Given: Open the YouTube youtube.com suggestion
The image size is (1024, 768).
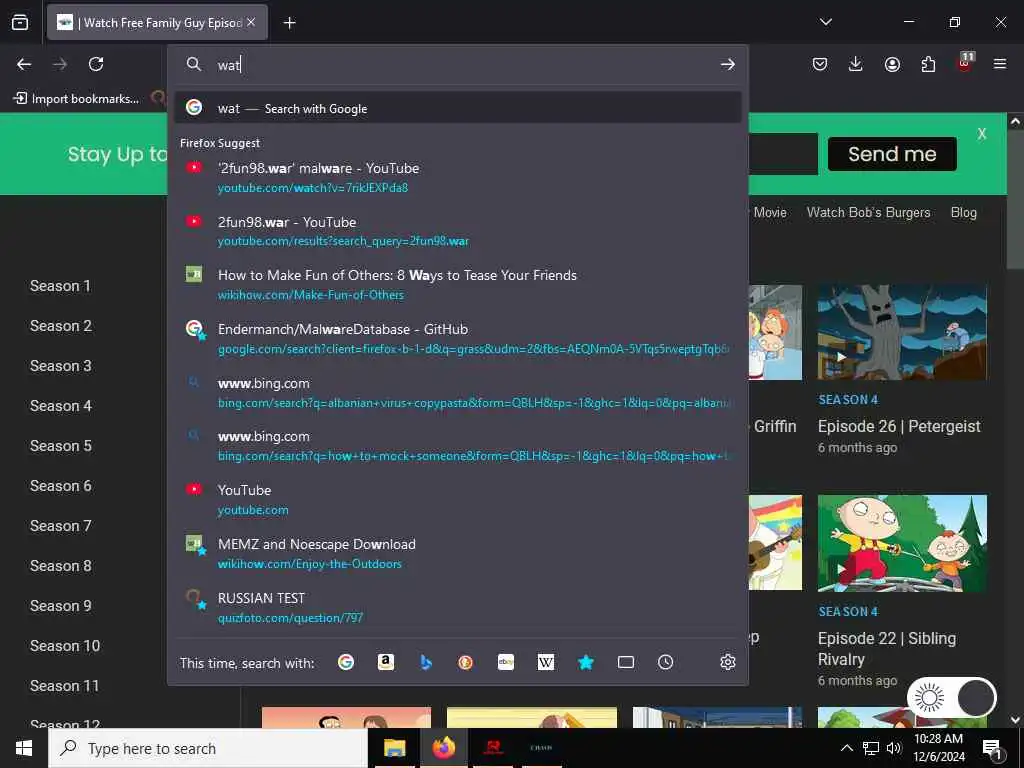Looking at the screenshot, I should 457,499.
